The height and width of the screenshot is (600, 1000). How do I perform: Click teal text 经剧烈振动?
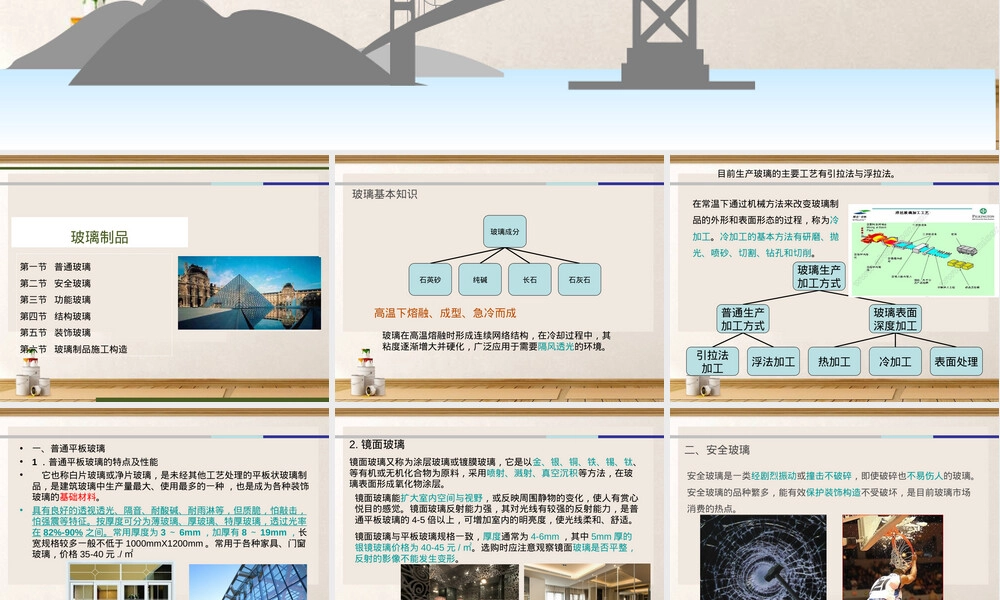click(774, 476)
